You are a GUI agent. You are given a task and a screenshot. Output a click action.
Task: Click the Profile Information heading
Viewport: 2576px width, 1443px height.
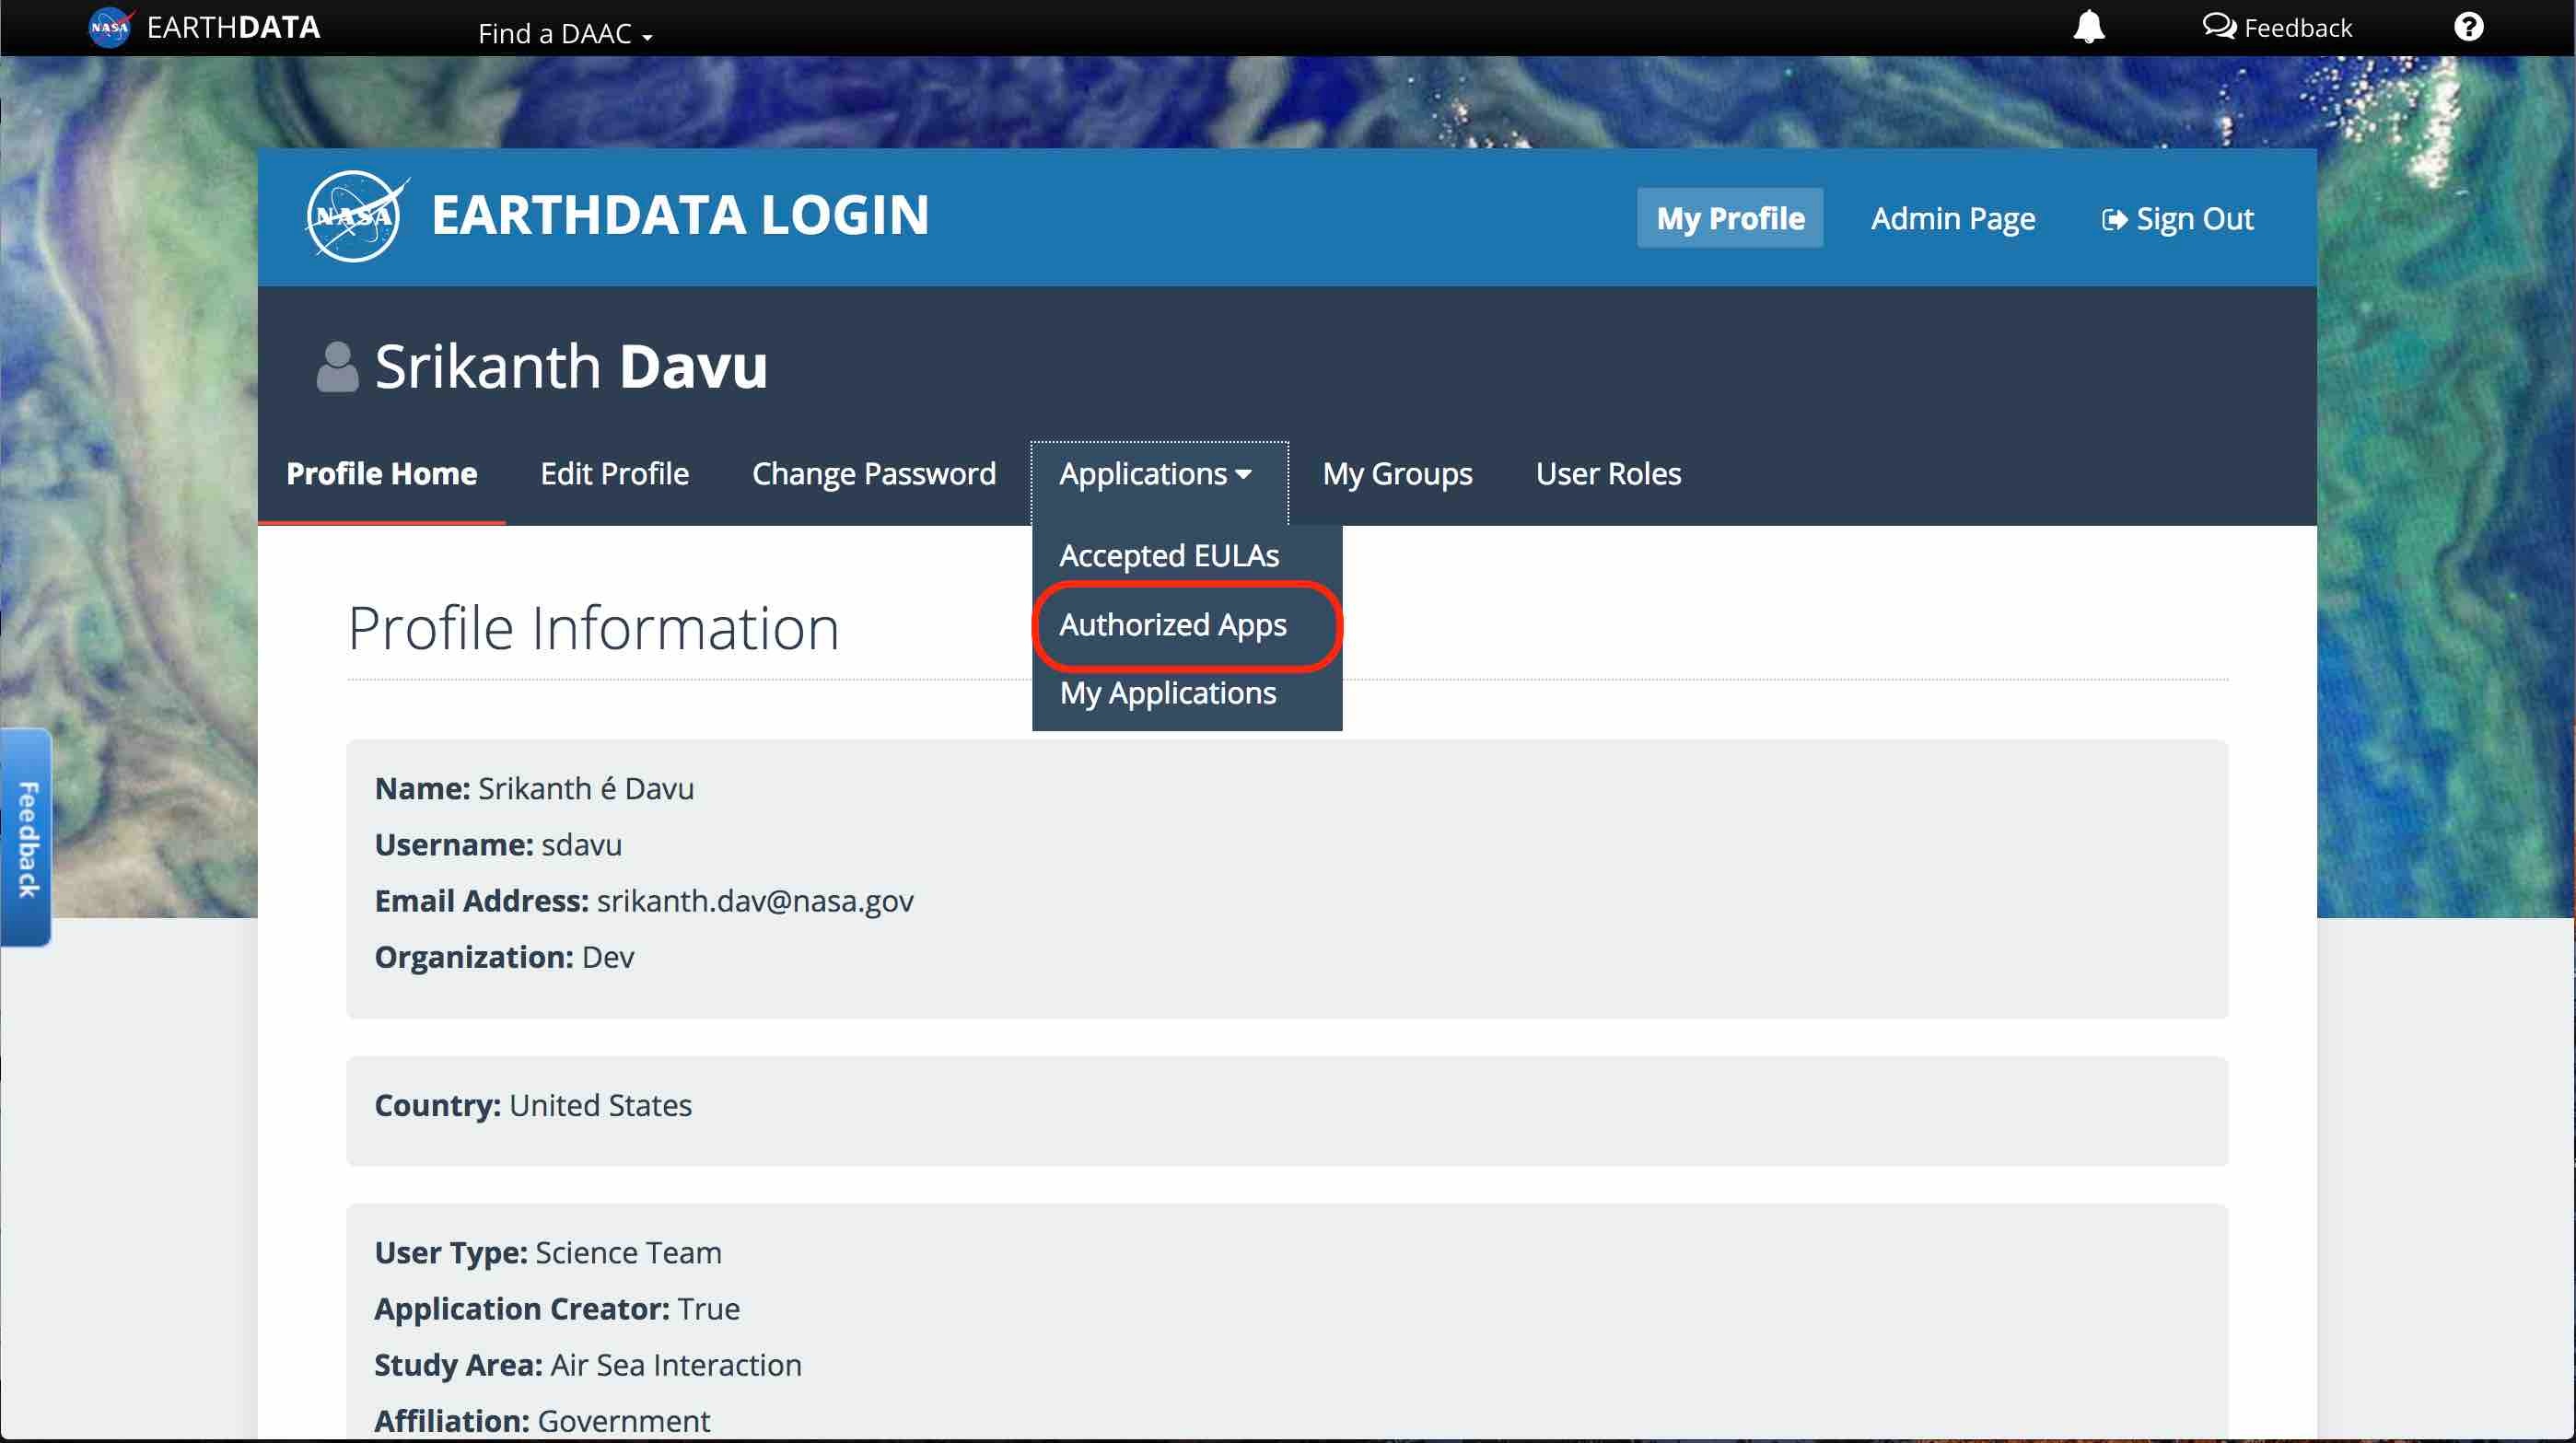[593, 629]
